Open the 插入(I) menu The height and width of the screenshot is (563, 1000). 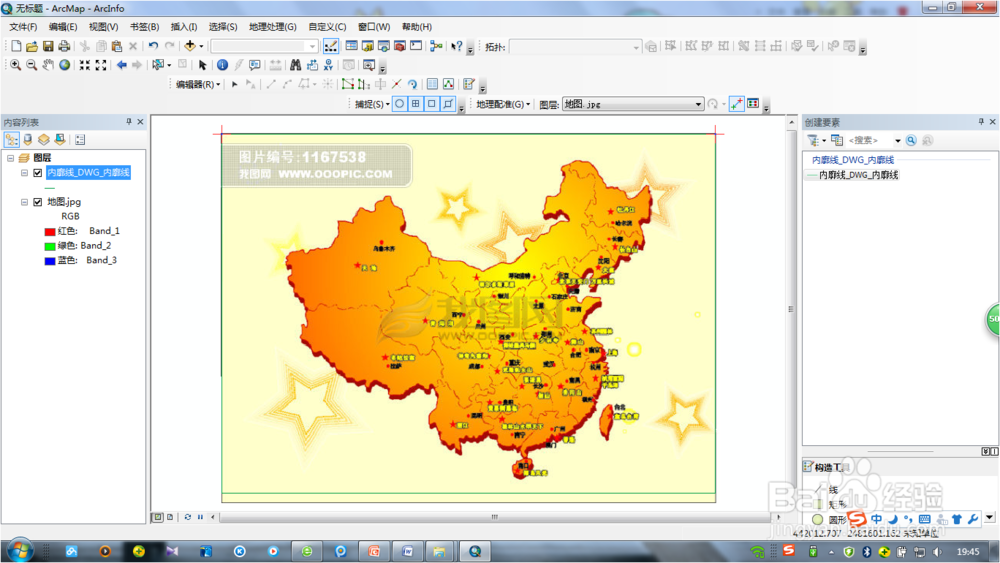(184, 27)
